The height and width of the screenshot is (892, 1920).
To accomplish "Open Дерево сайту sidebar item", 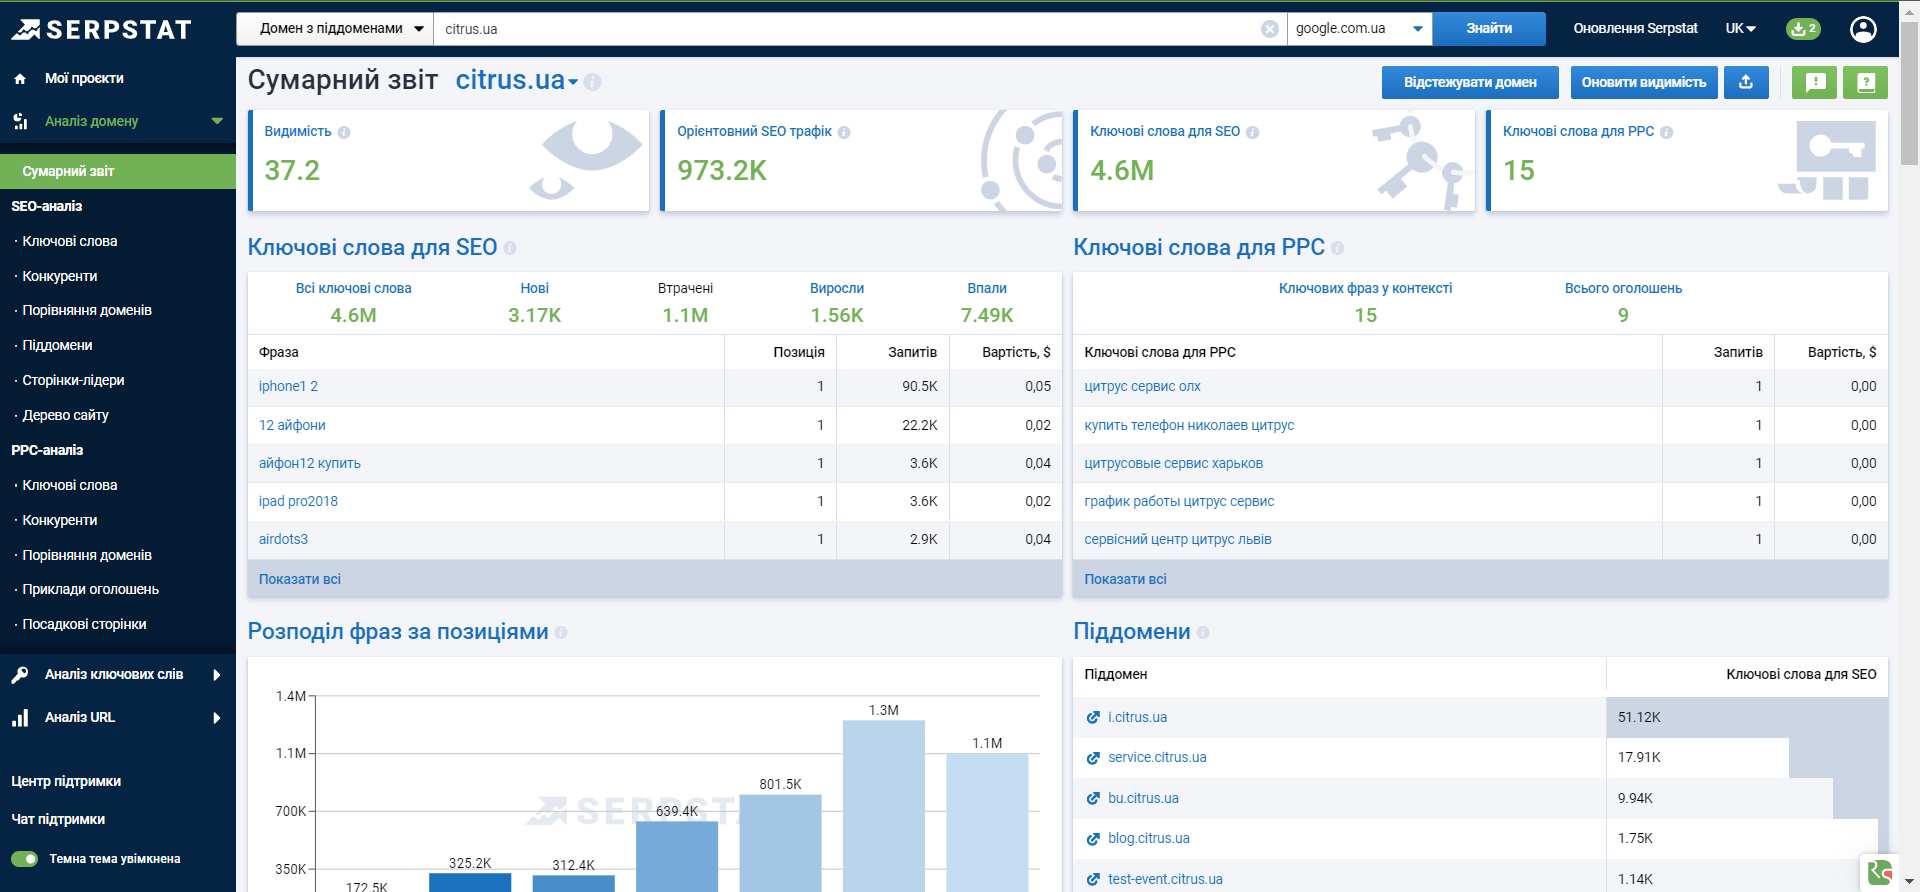I will (65, 415).
